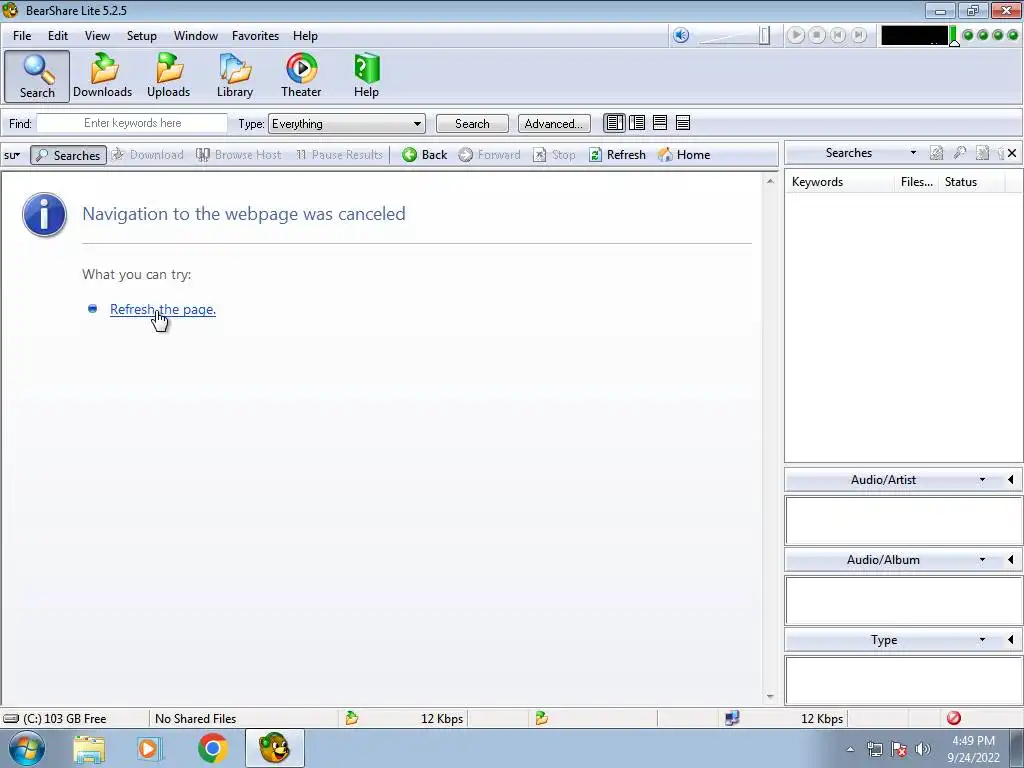Click the upload icon in status bar
The image size is (1024, 768).
point(541,718)
